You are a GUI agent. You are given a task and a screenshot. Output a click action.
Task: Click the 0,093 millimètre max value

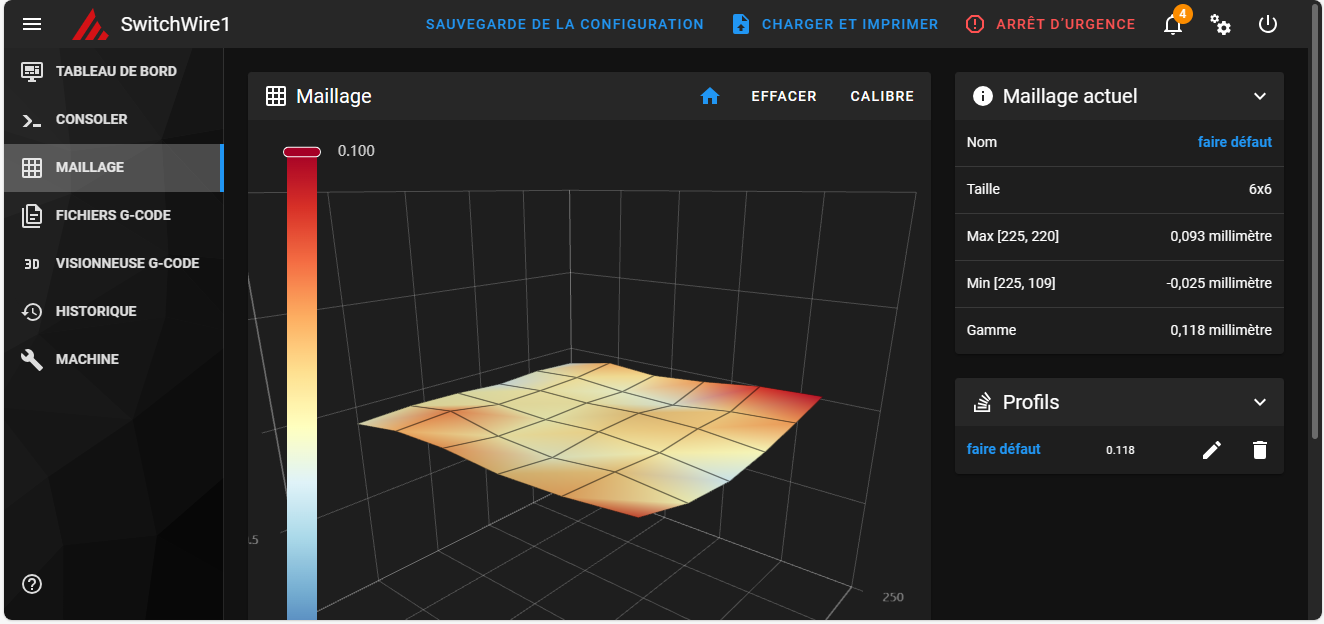pyautogui.click(x=1221, y=236)
